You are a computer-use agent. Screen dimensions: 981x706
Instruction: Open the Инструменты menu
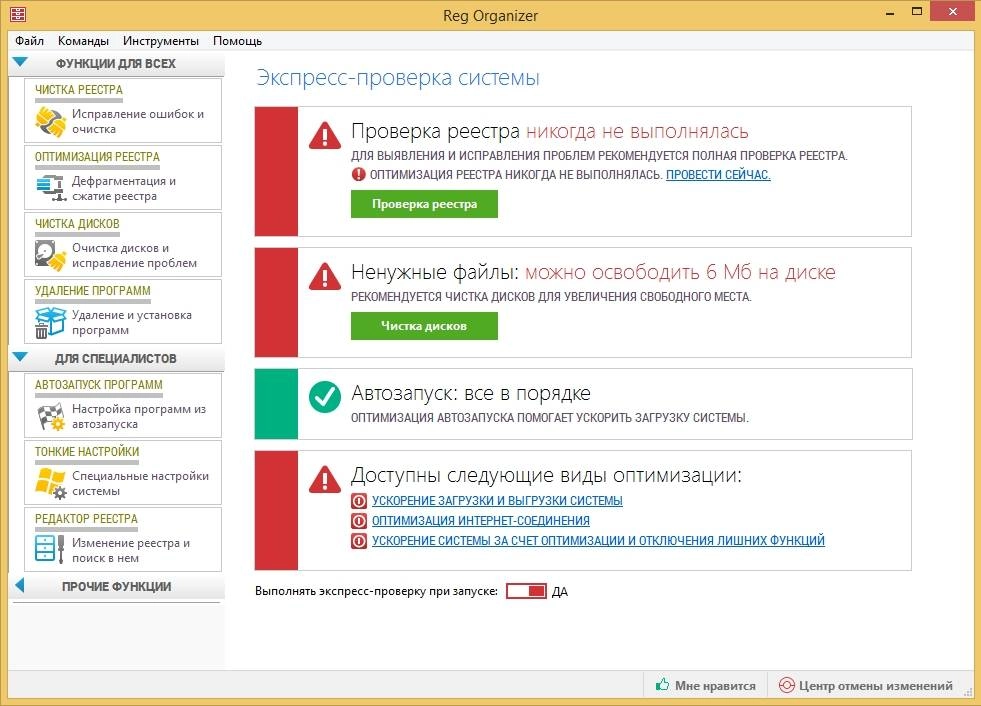click(161, 41)
